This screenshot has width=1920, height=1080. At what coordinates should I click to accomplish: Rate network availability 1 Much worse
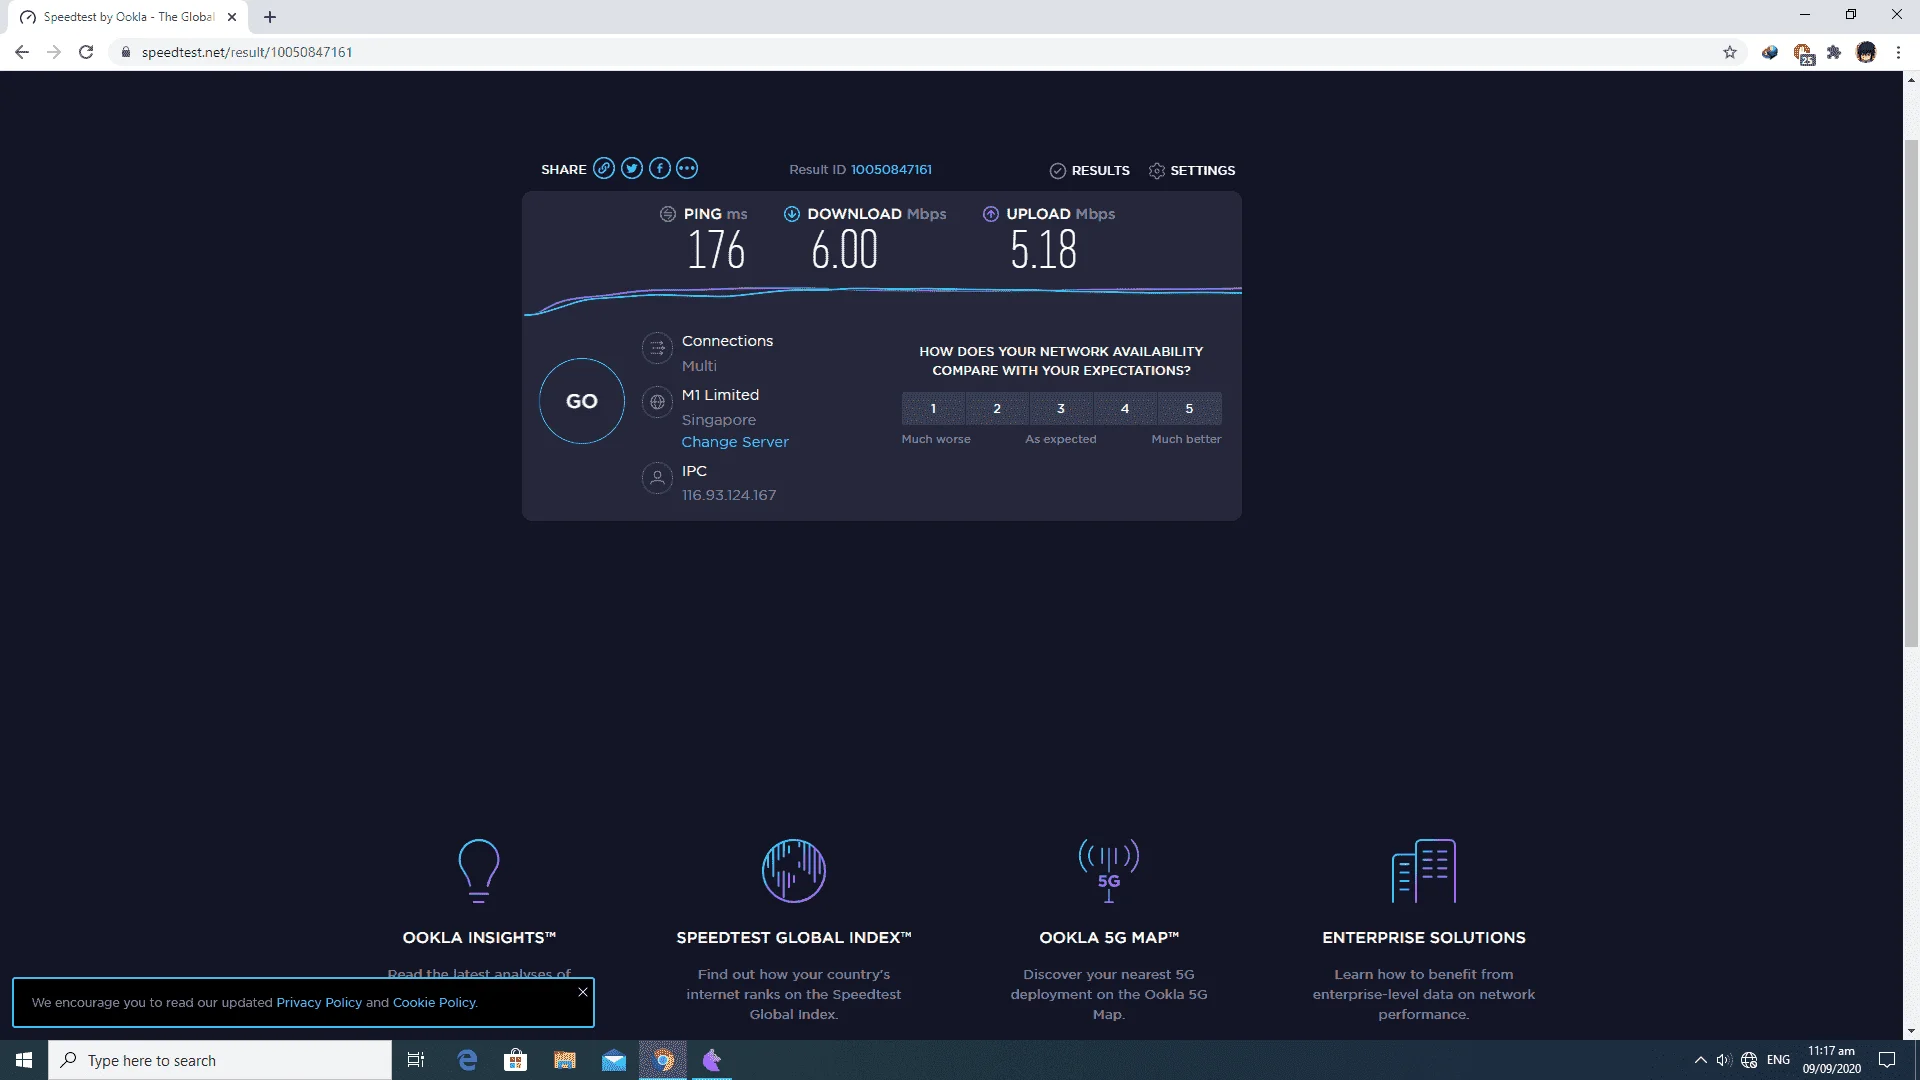tap(933, 408)
